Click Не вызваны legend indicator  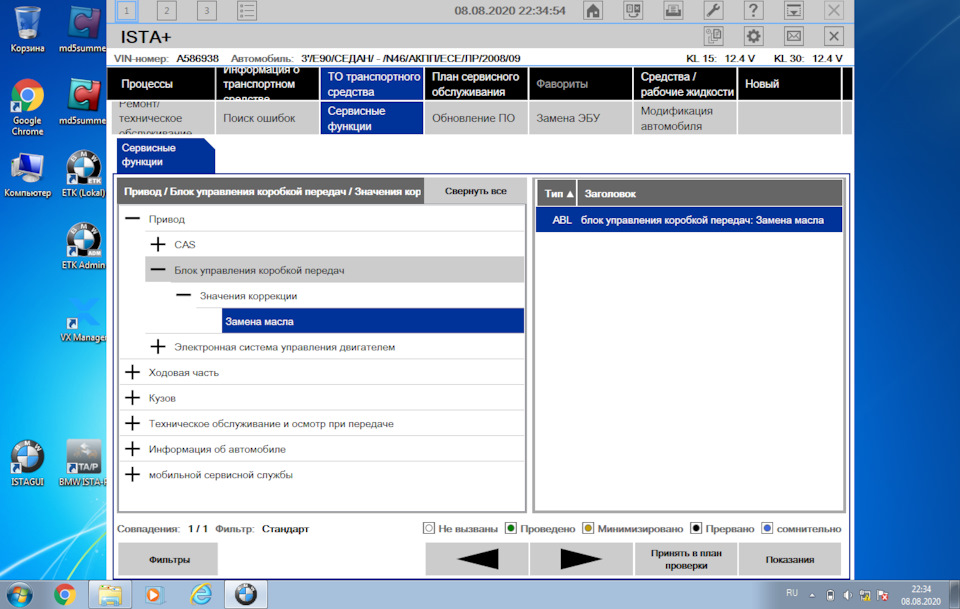coord(429,528)
